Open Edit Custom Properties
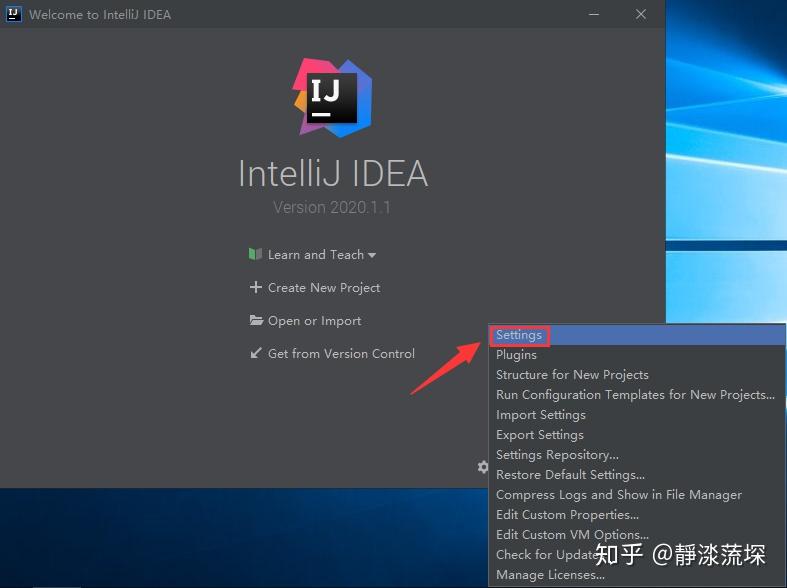This screenshot has width=787, height=588. point(636,515)
